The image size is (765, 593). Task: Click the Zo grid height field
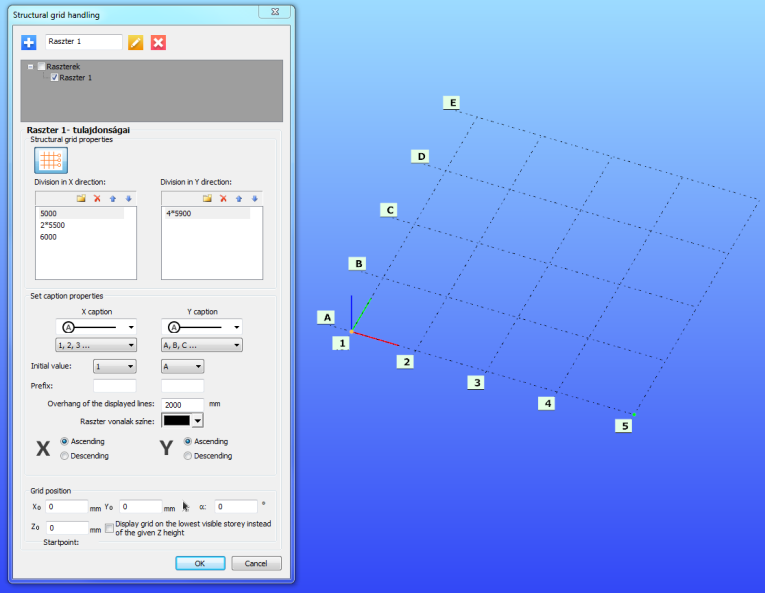click(x=67, y=528)
